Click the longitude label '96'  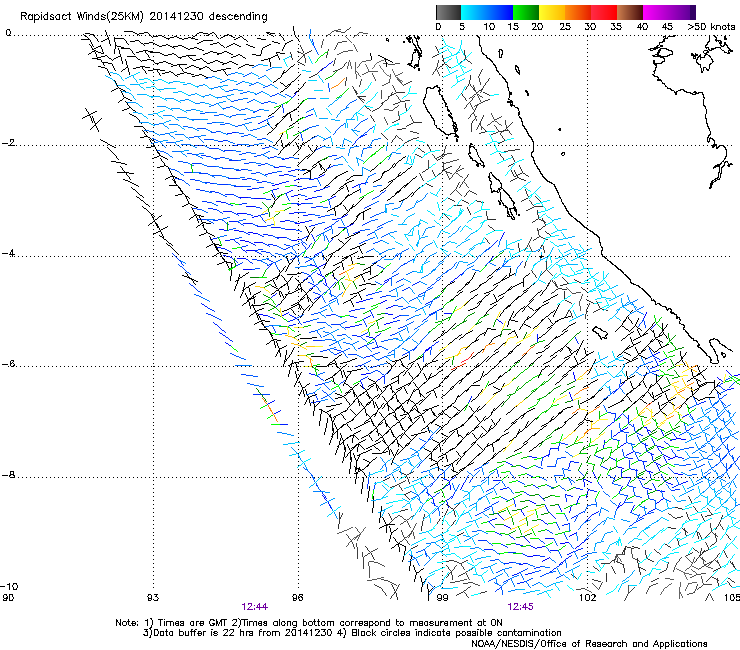click(x=297, y=598)
